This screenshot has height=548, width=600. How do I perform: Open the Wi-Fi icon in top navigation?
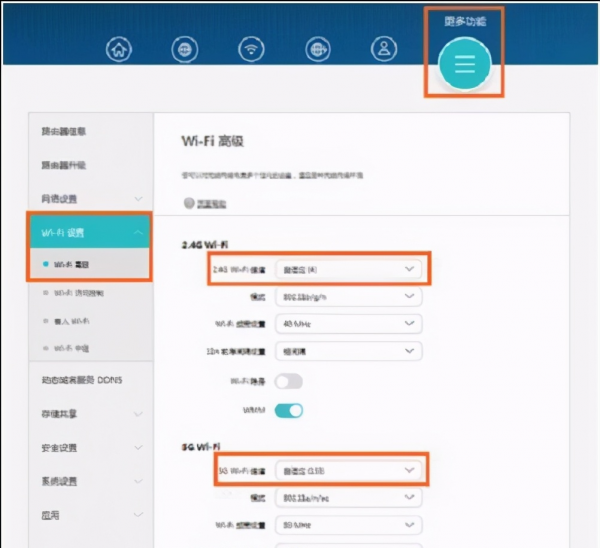tap(251, 49)
